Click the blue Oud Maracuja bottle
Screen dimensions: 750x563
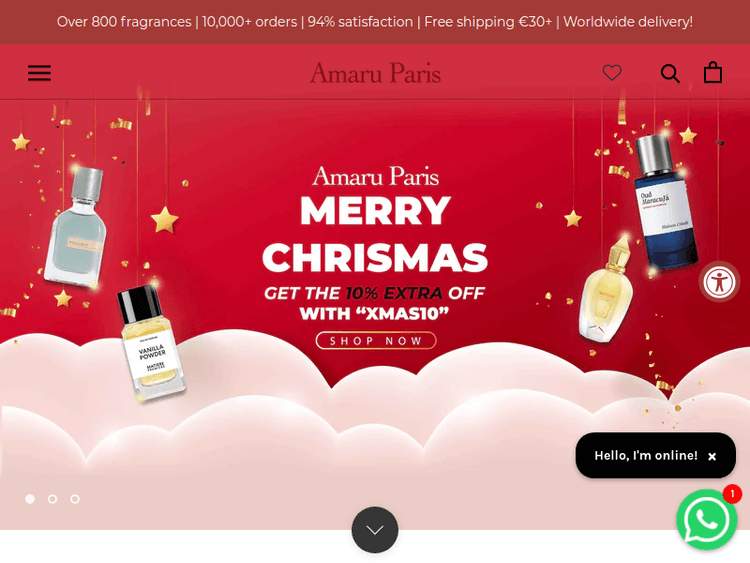tap(665, 201)
